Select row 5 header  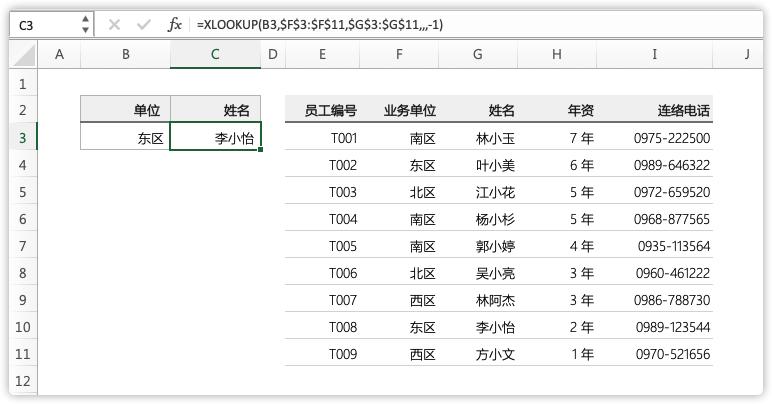point(23,191)
